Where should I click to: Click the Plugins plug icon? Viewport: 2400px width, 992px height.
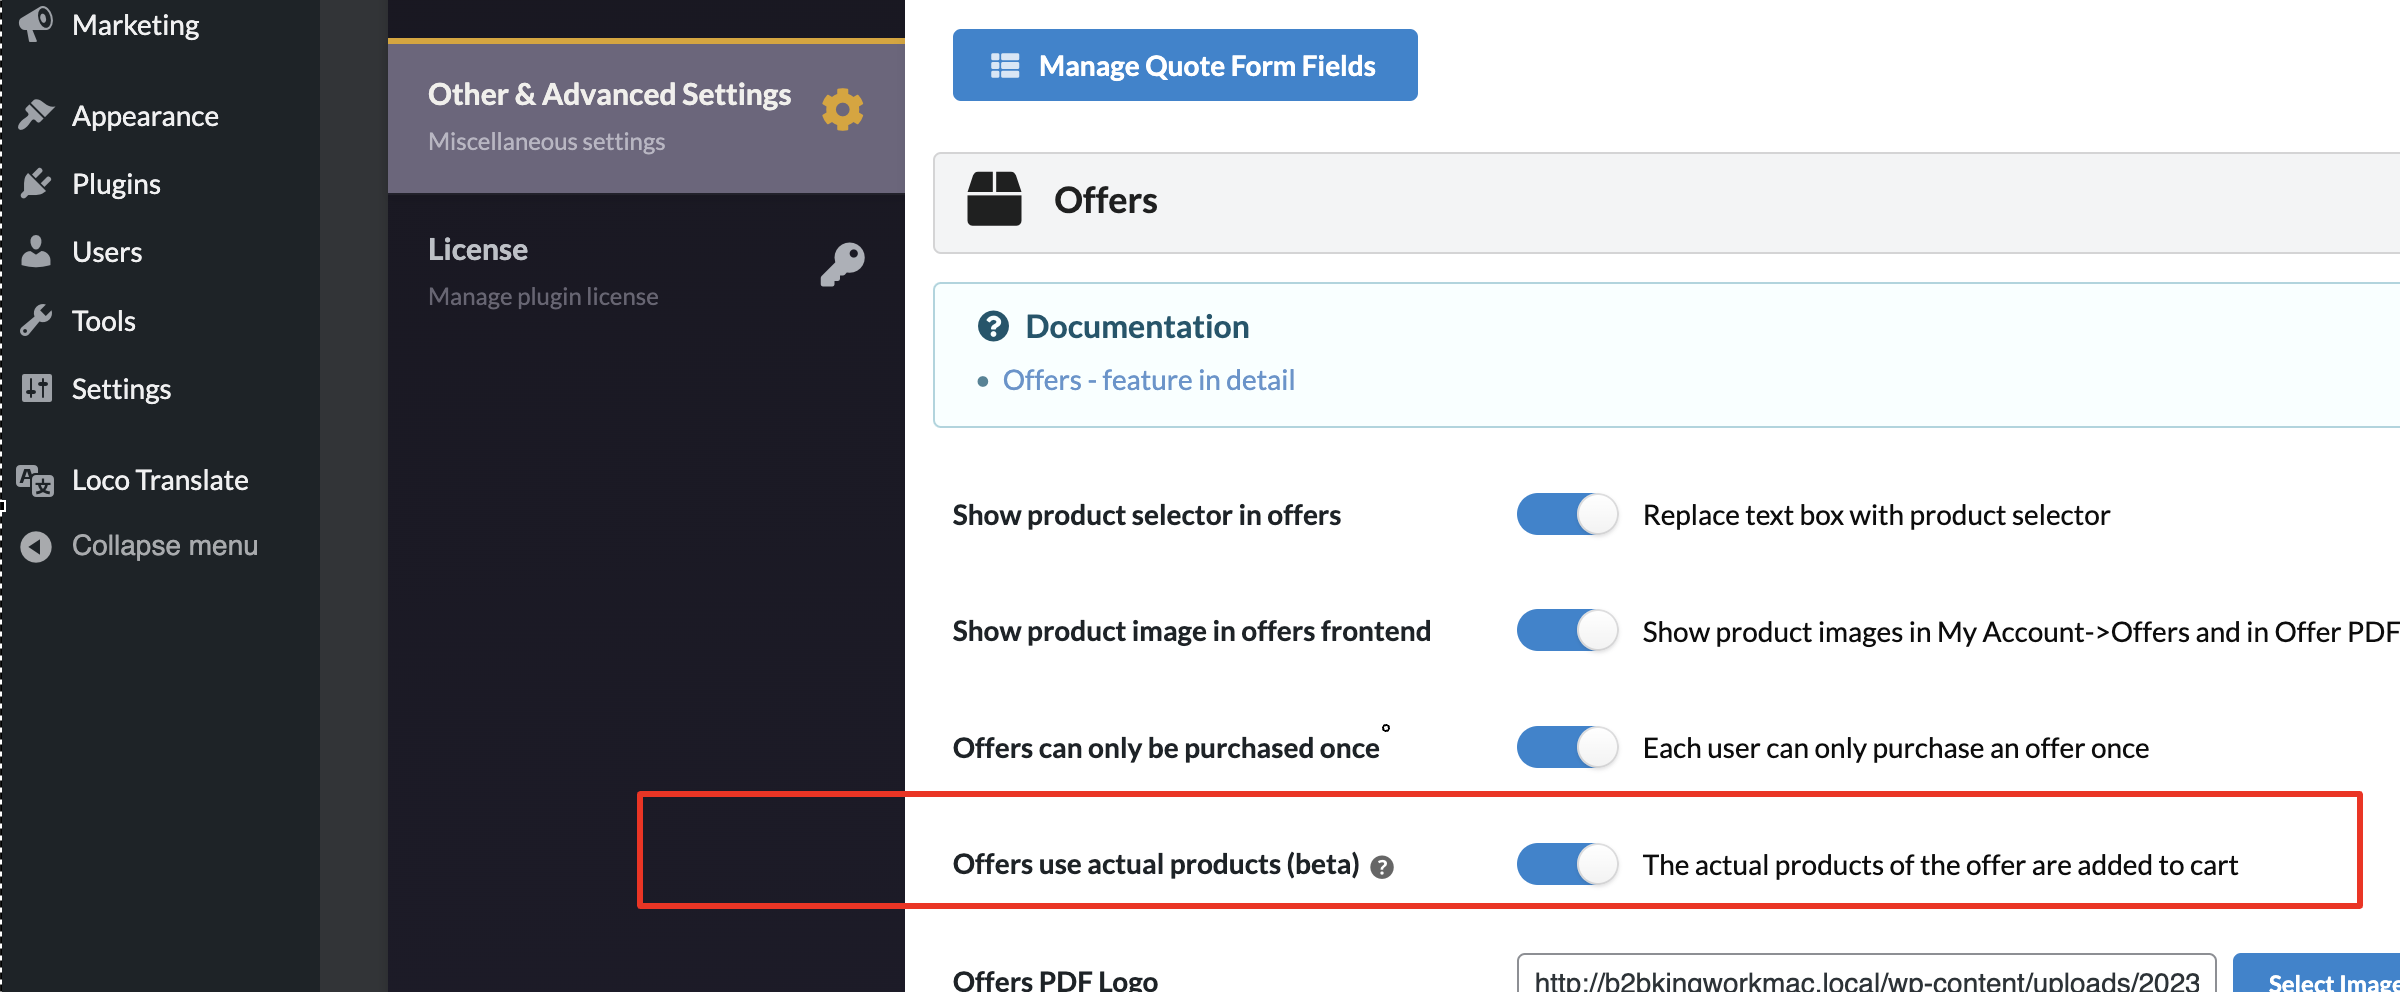click(36, 183)
